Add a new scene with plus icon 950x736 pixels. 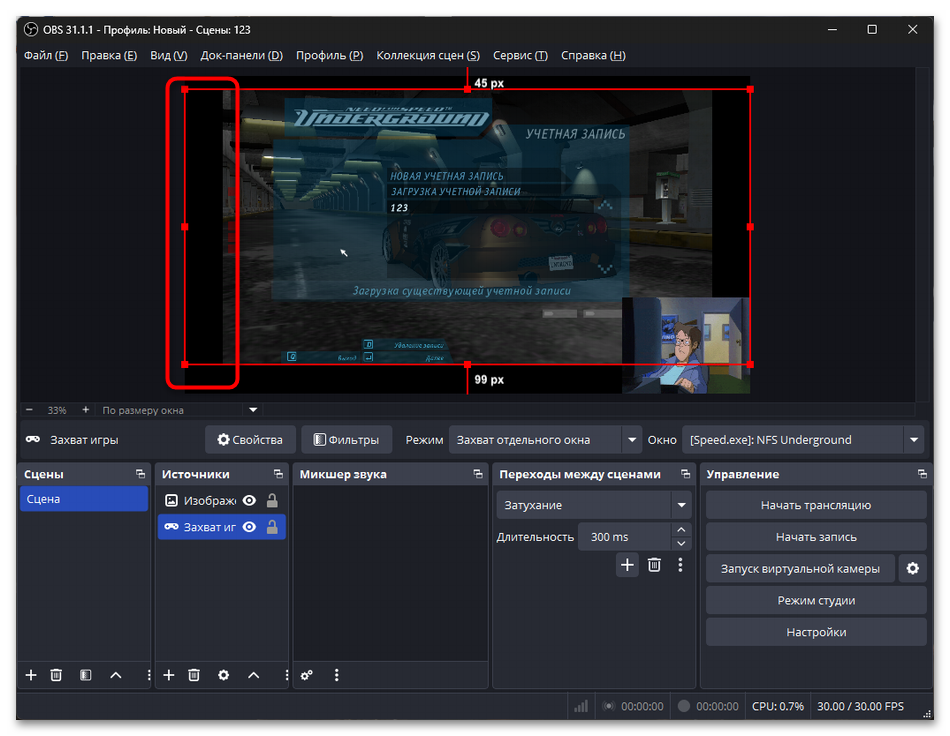click(31, 675)
